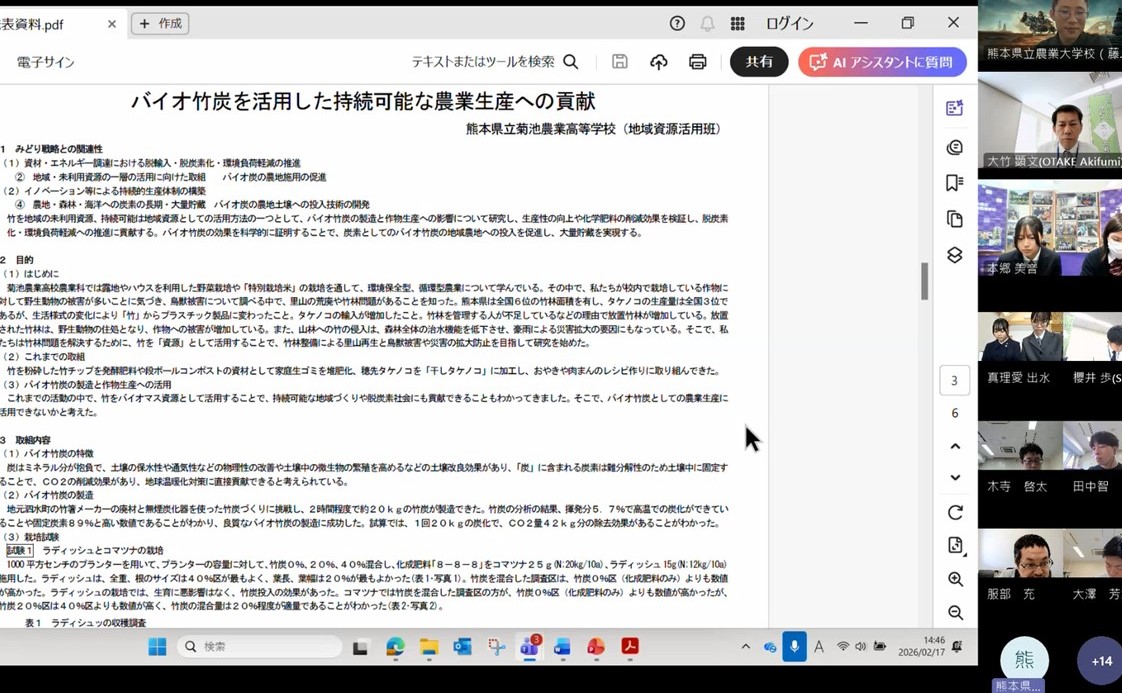This screenshot has height=693, width=1122.
Task: Click the print icon in Acrobat toolbar
Action: (697, 62)
